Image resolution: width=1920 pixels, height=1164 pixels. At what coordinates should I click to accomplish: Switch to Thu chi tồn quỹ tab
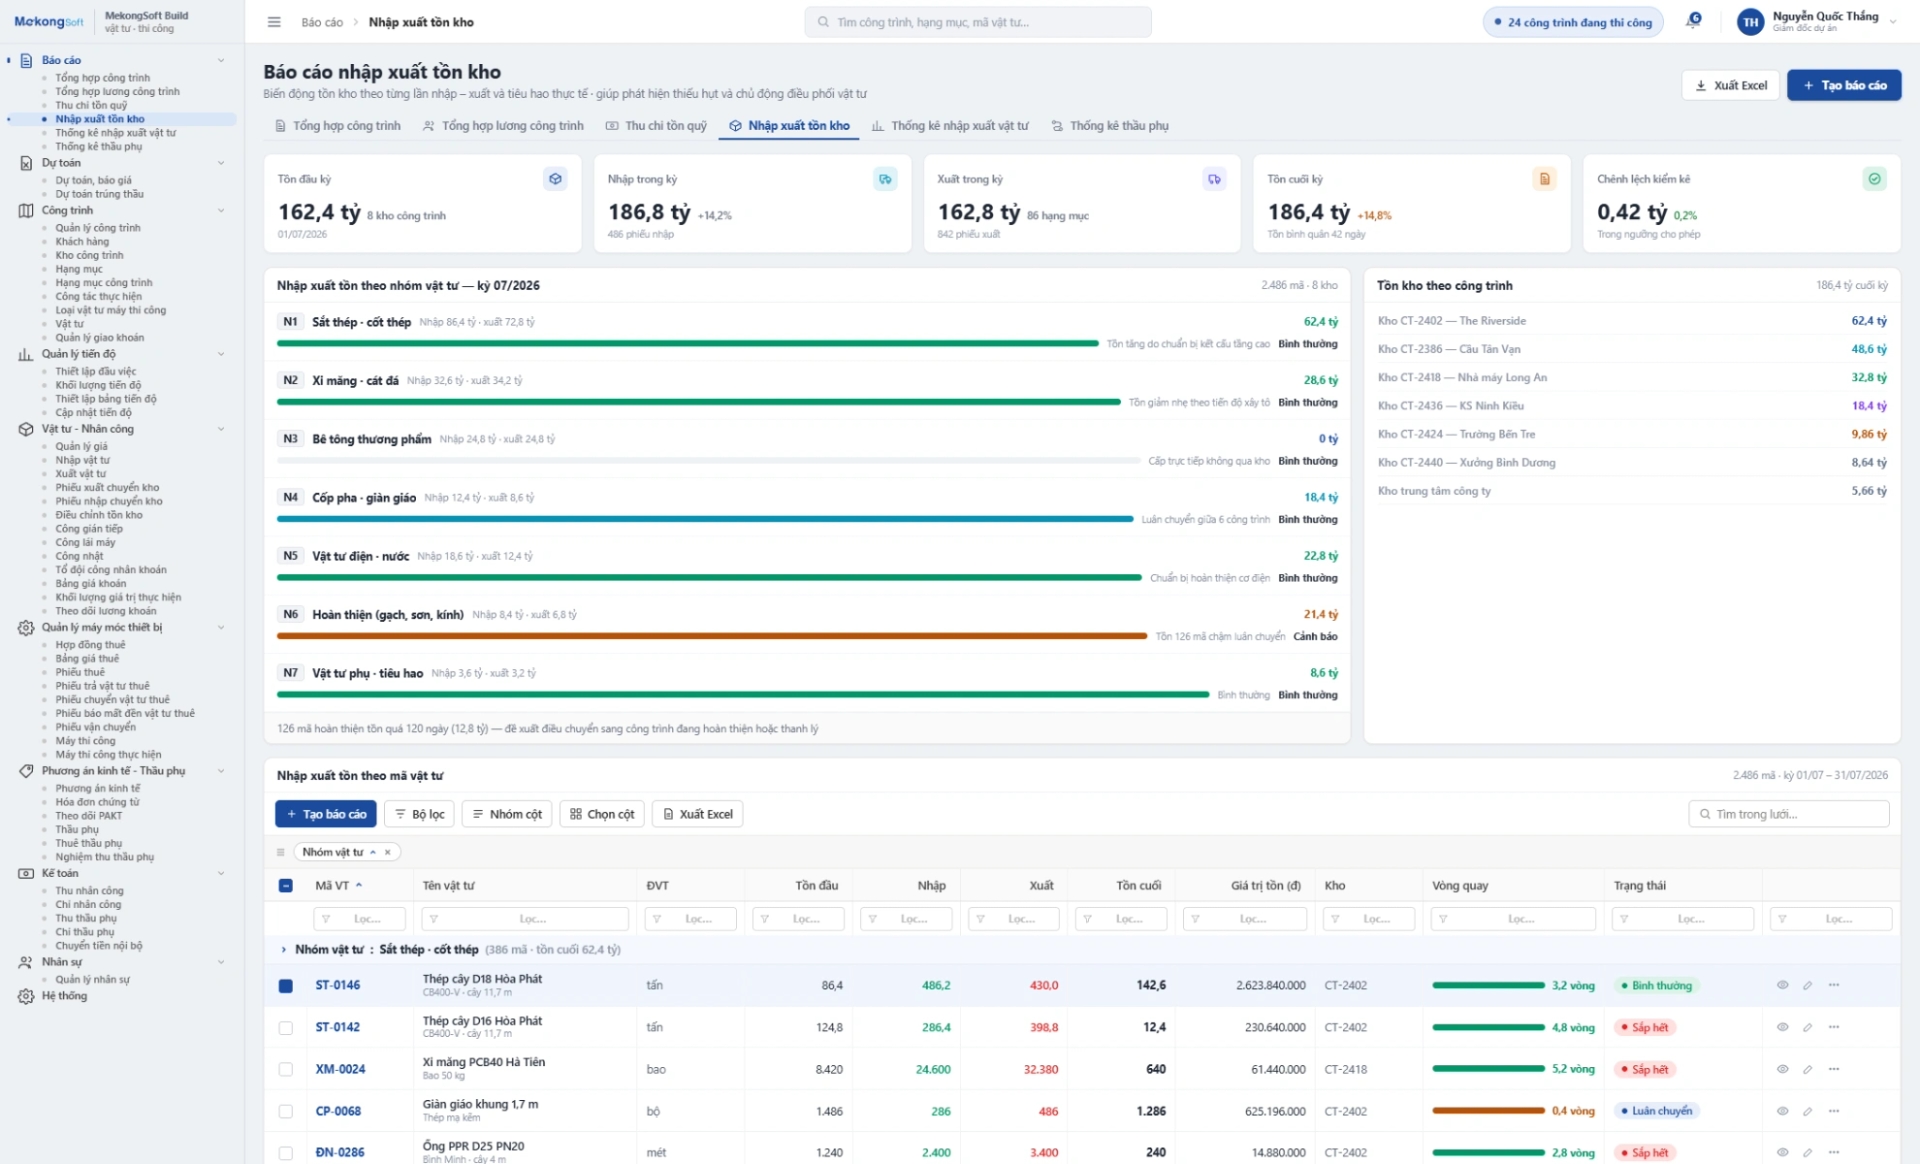656,126
